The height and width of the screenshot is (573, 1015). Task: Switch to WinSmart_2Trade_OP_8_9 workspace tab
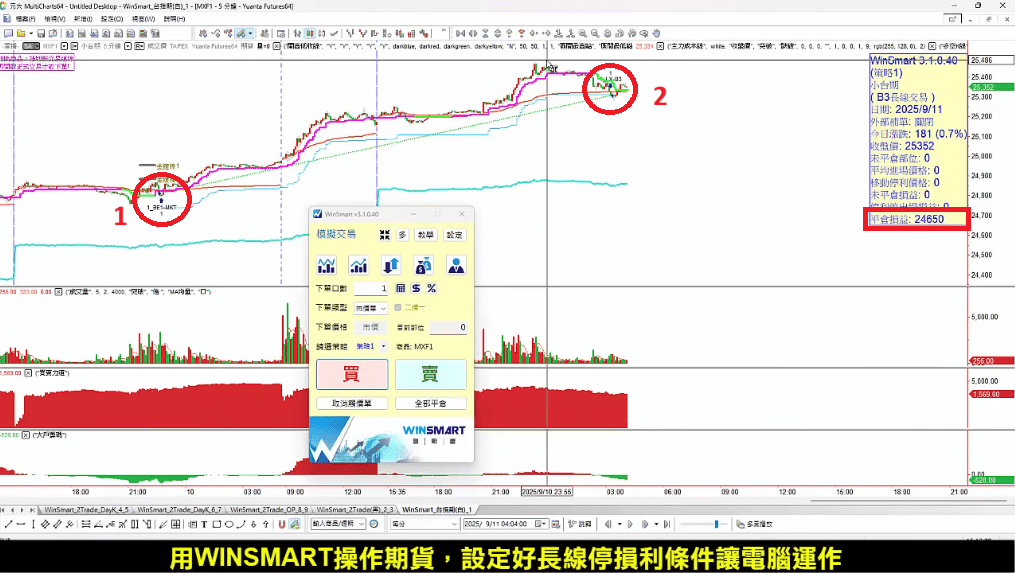[x=270, y=509]
